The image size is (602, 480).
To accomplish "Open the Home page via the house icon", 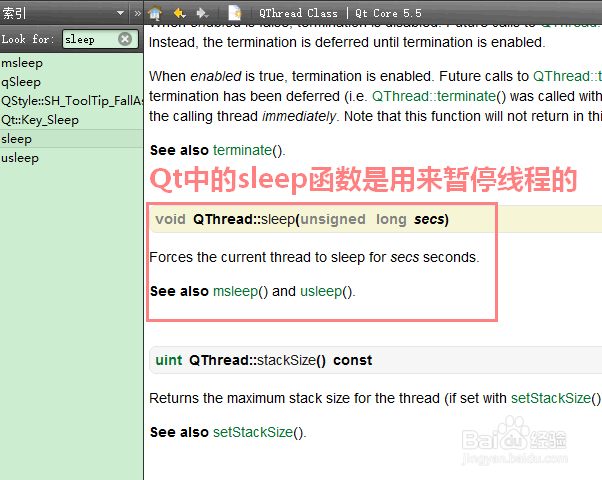I will point(155,13).
